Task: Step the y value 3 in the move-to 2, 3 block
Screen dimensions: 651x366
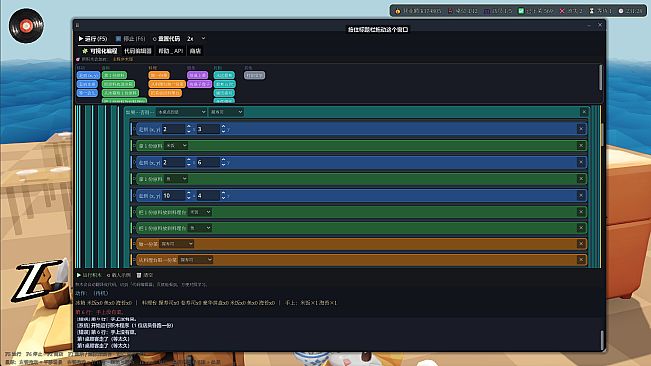Action: coord(223,129)
